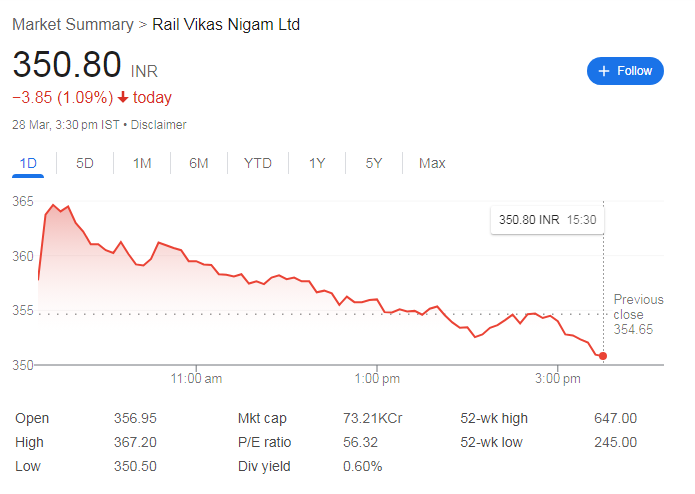Click the 350.80 INR price tooltip
The image size is (695, 494).
(x=547, y=219)
